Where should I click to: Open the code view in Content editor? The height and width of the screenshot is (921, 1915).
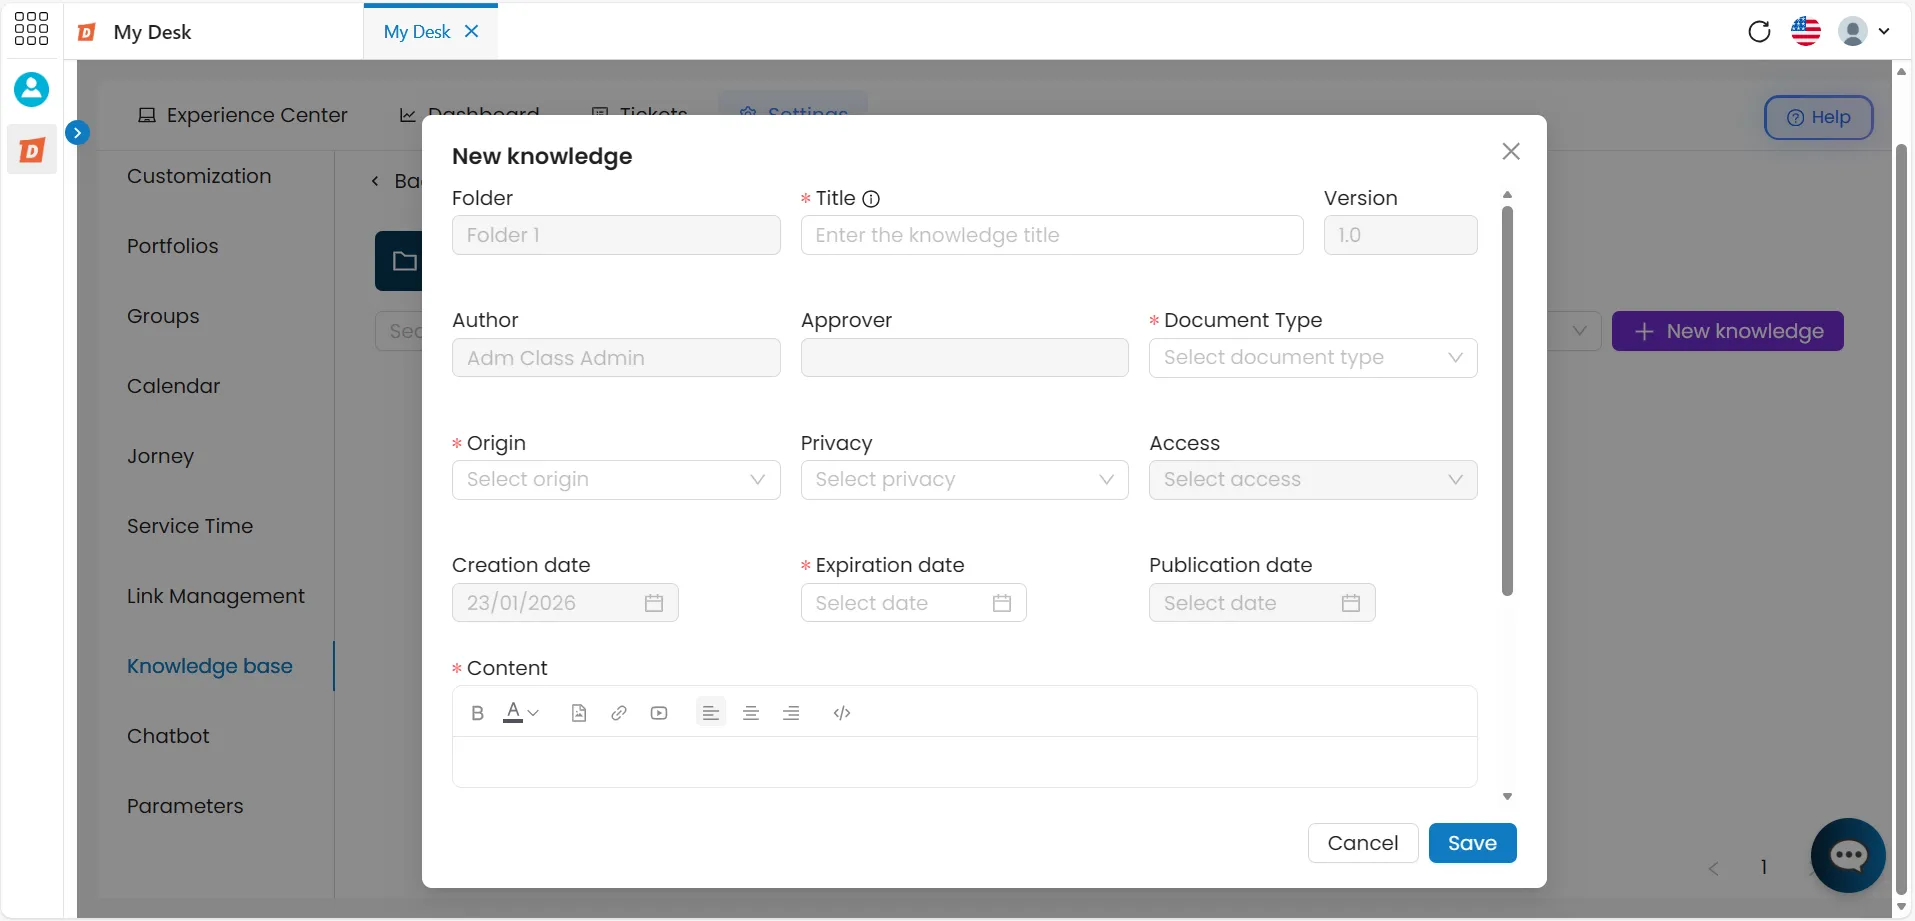pos(842,713)
